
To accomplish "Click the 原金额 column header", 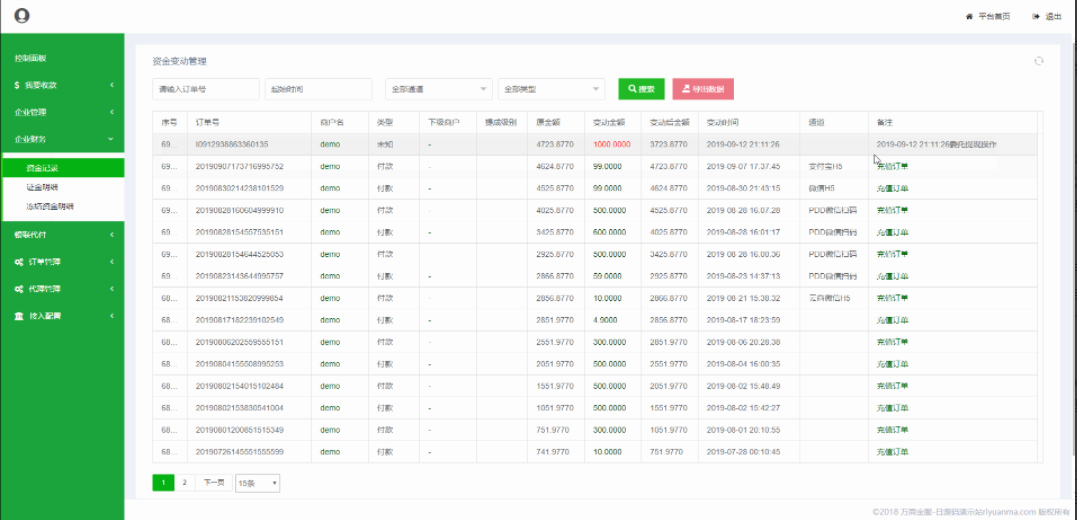I will (556, 122).
